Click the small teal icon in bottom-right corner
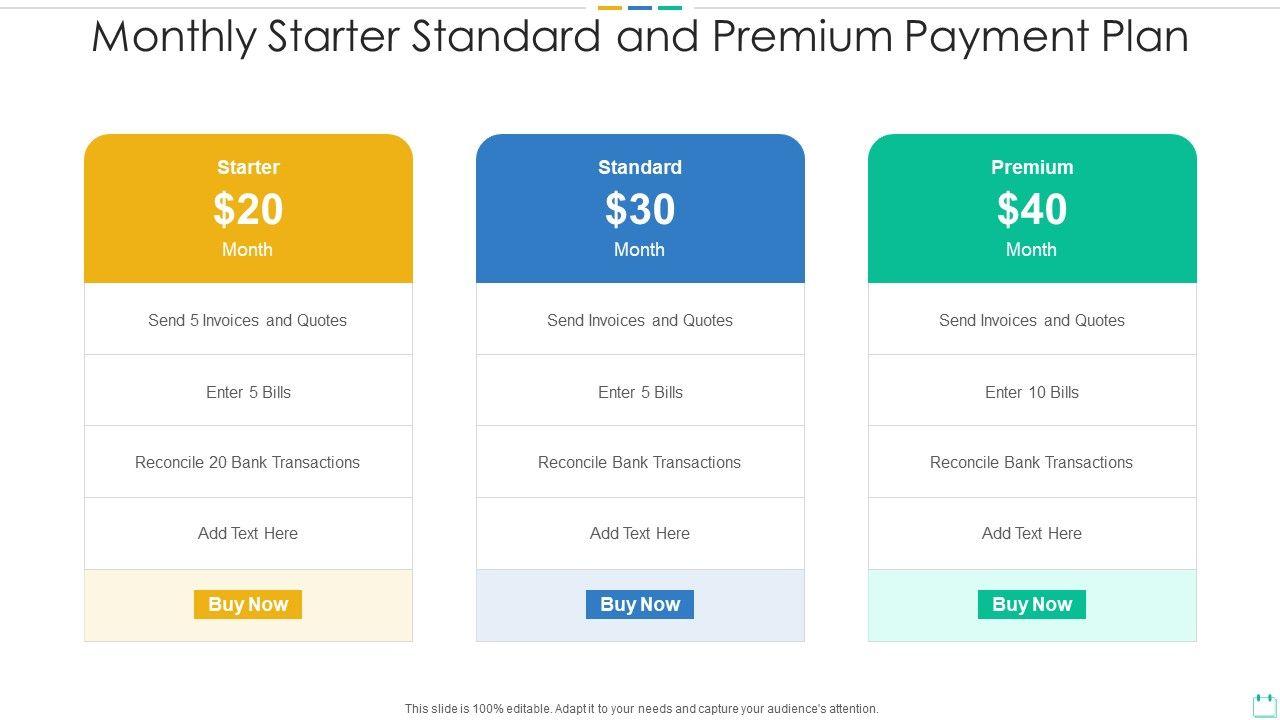Screen dimensions: 1280x720 click(x=1264, y=705)
